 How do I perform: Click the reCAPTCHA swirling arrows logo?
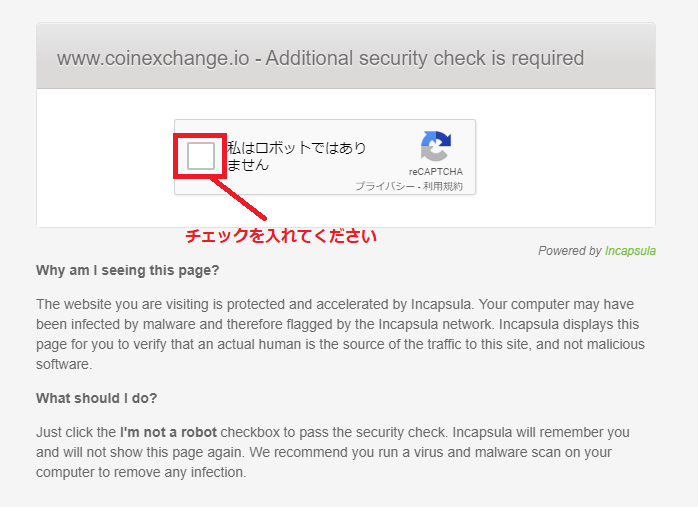436,146
